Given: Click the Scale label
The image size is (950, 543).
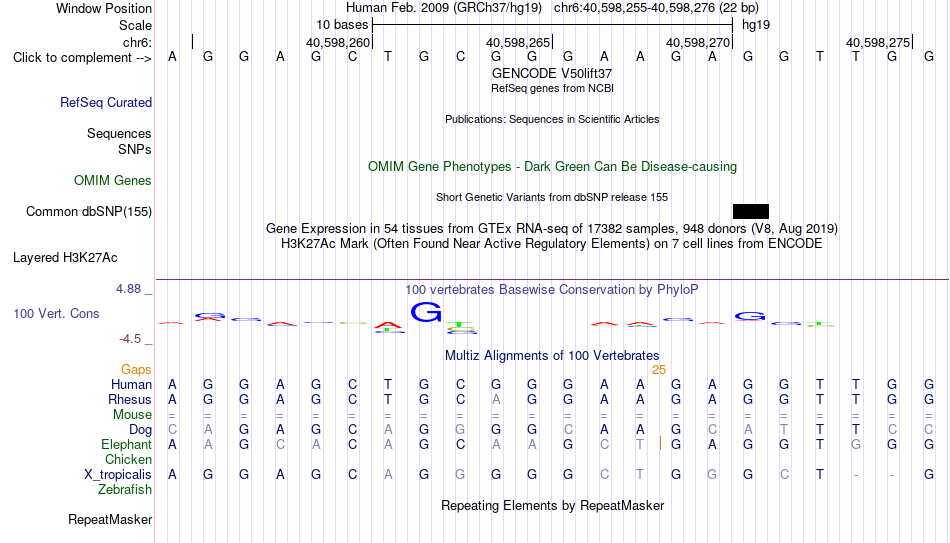Looking at the screenshot, I should (135, 25).
